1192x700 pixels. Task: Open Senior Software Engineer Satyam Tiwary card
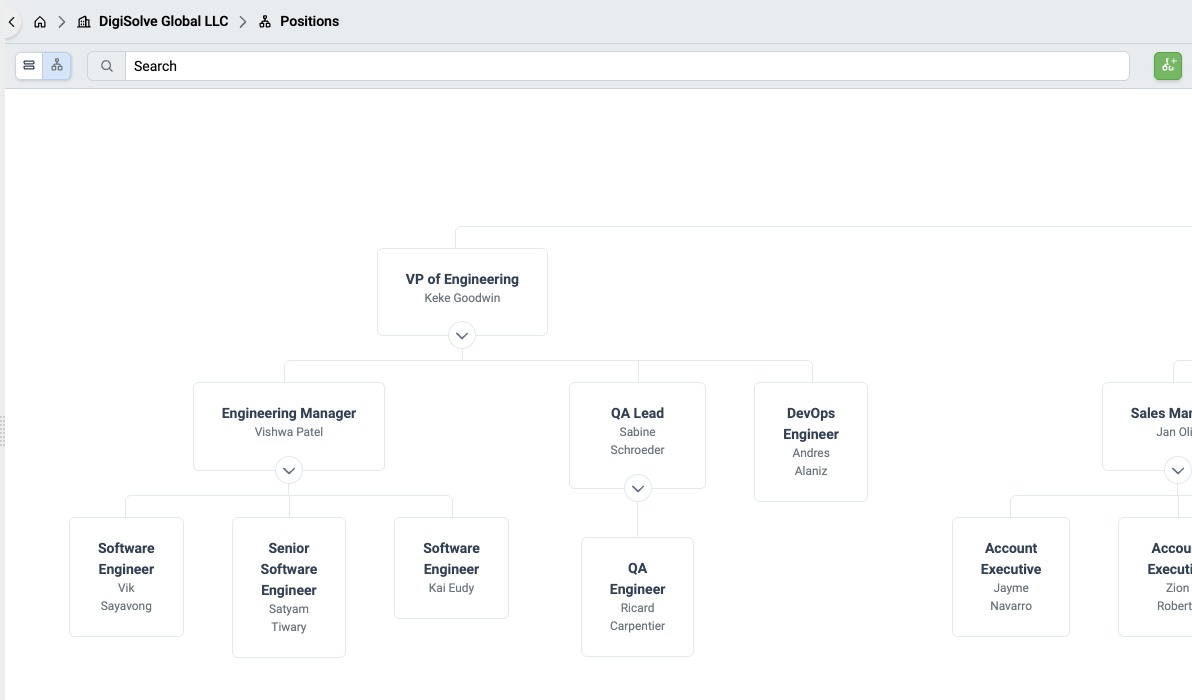tap(289, 588)
